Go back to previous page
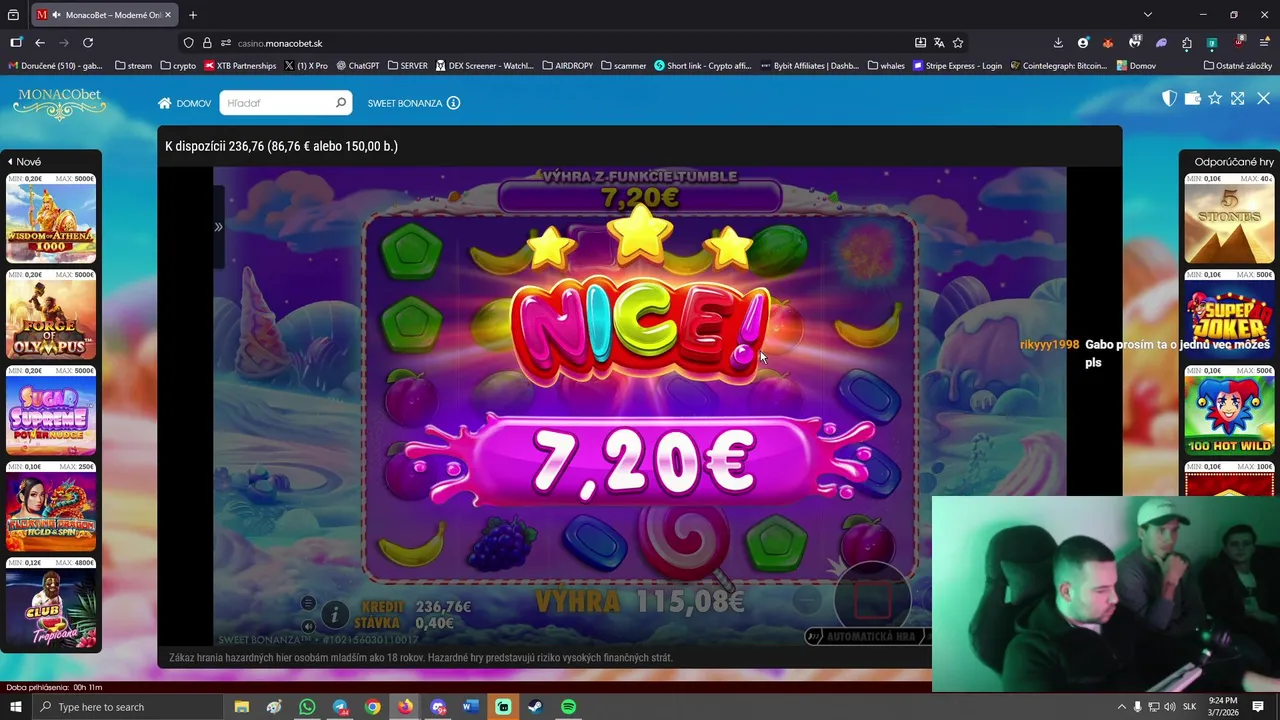The height and width of the screenshot is (720, 1280). 40,43
